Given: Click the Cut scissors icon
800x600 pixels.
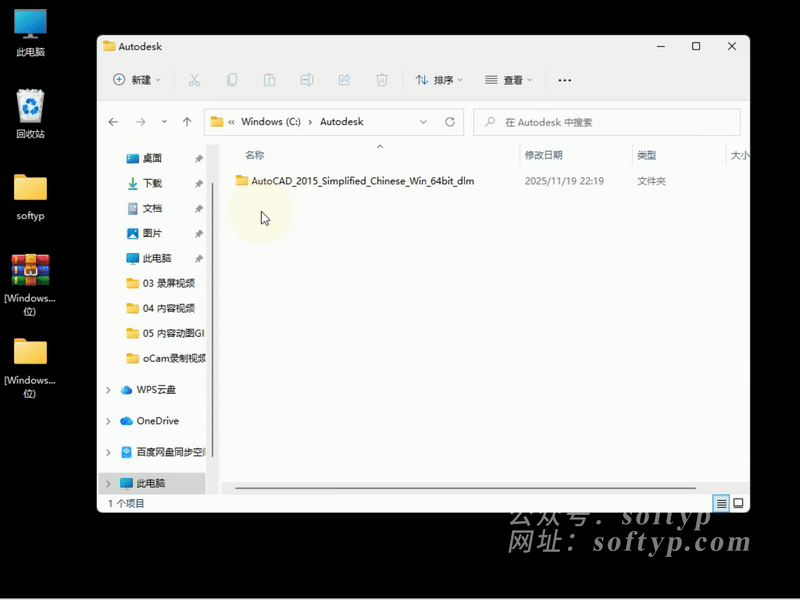Looking at the screenshot, I should click(194, 80).
